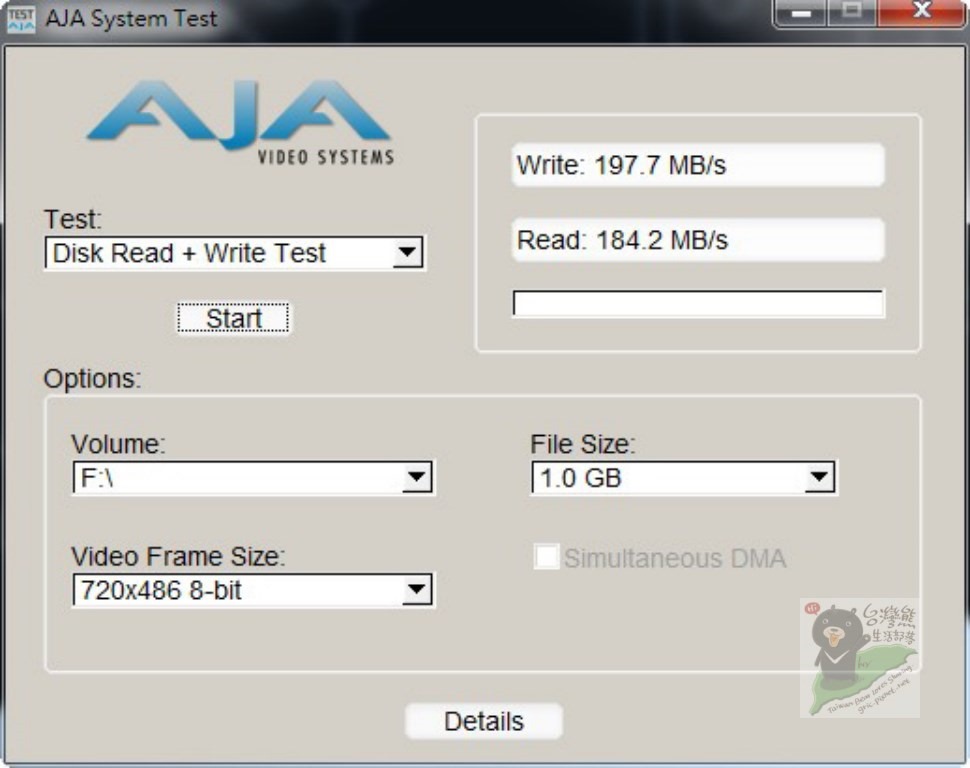Open the Video Frame Size dropdown
The width and height of the screenshot is (970, 768).
(x=253, y=590)
